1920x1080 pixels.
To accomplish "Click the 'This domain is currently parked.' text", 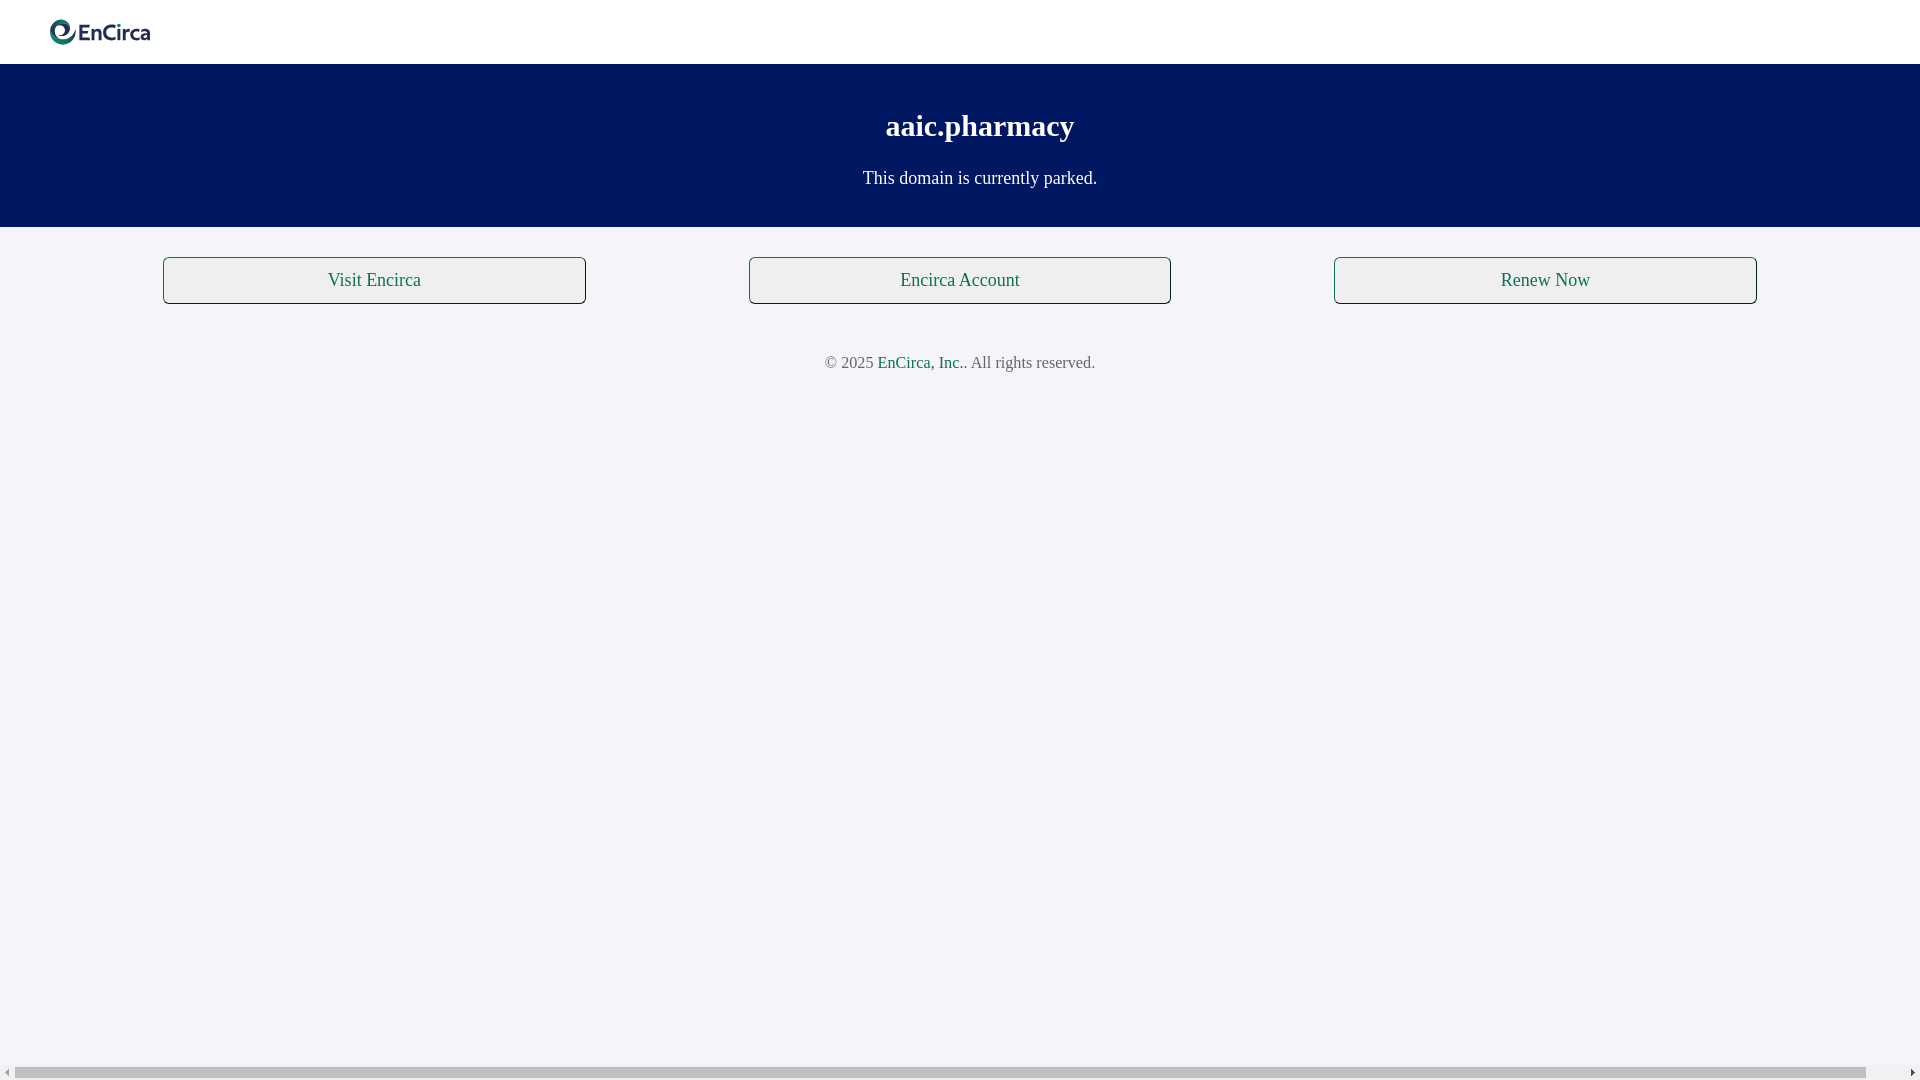I will click(x=980, y=178).
